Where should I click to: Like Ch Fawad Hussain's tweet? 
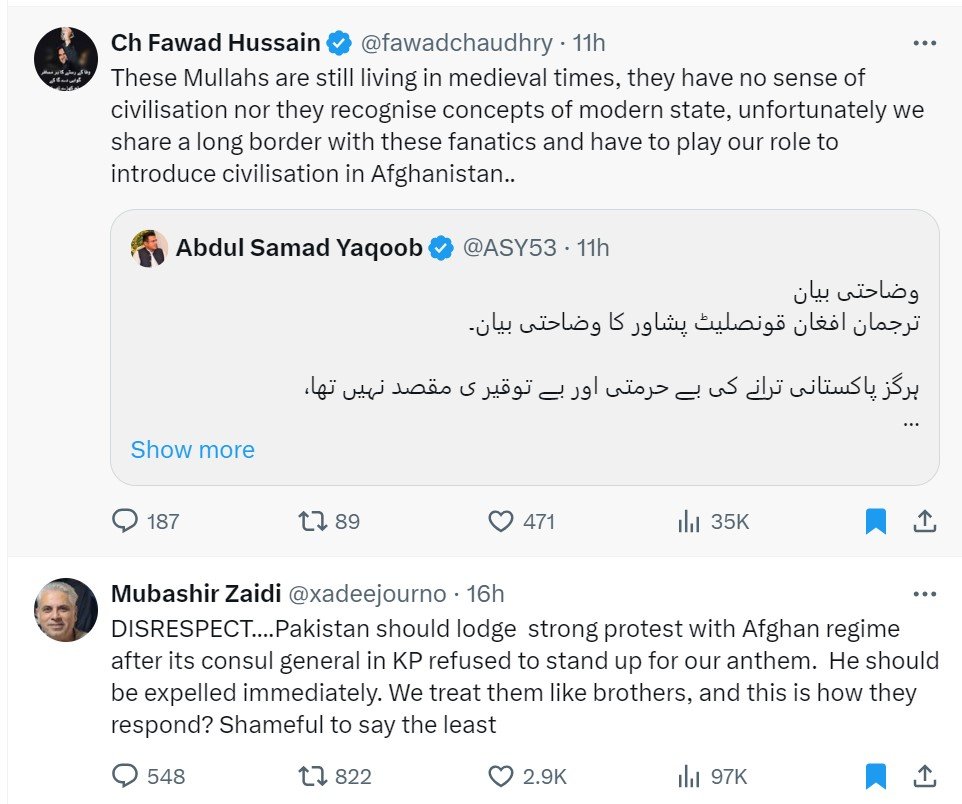point(500,521)
